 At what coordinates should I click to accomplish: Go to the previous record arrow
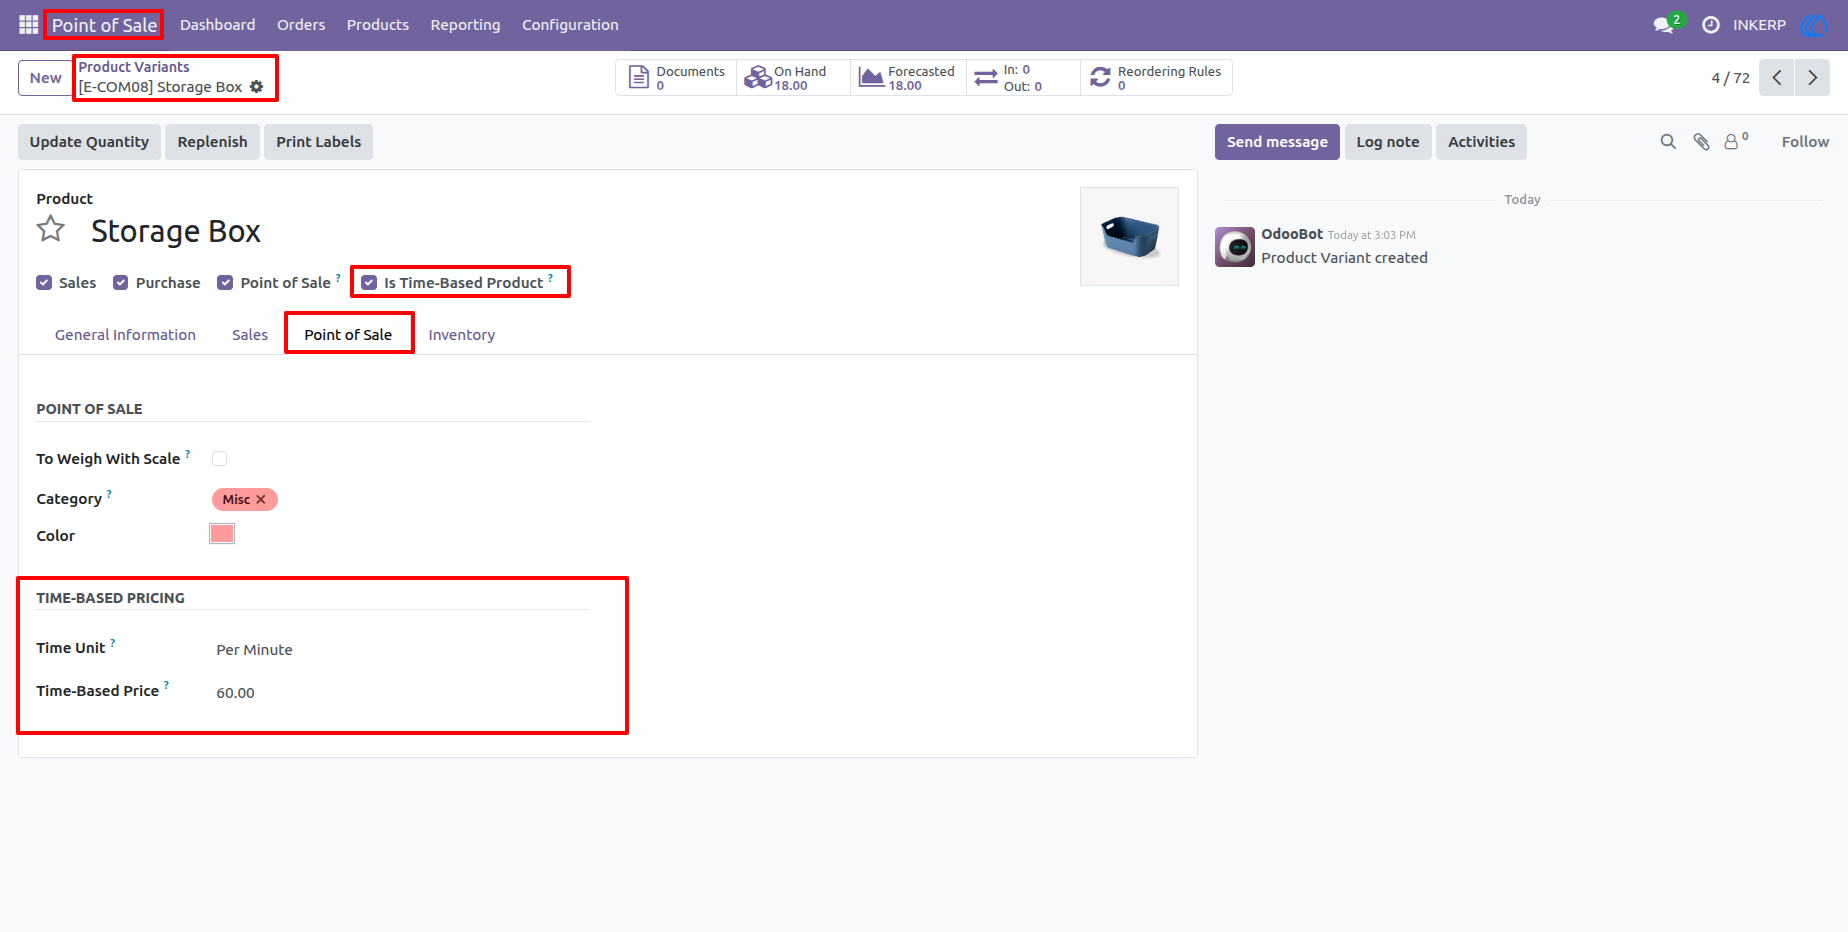[1777, 77]
